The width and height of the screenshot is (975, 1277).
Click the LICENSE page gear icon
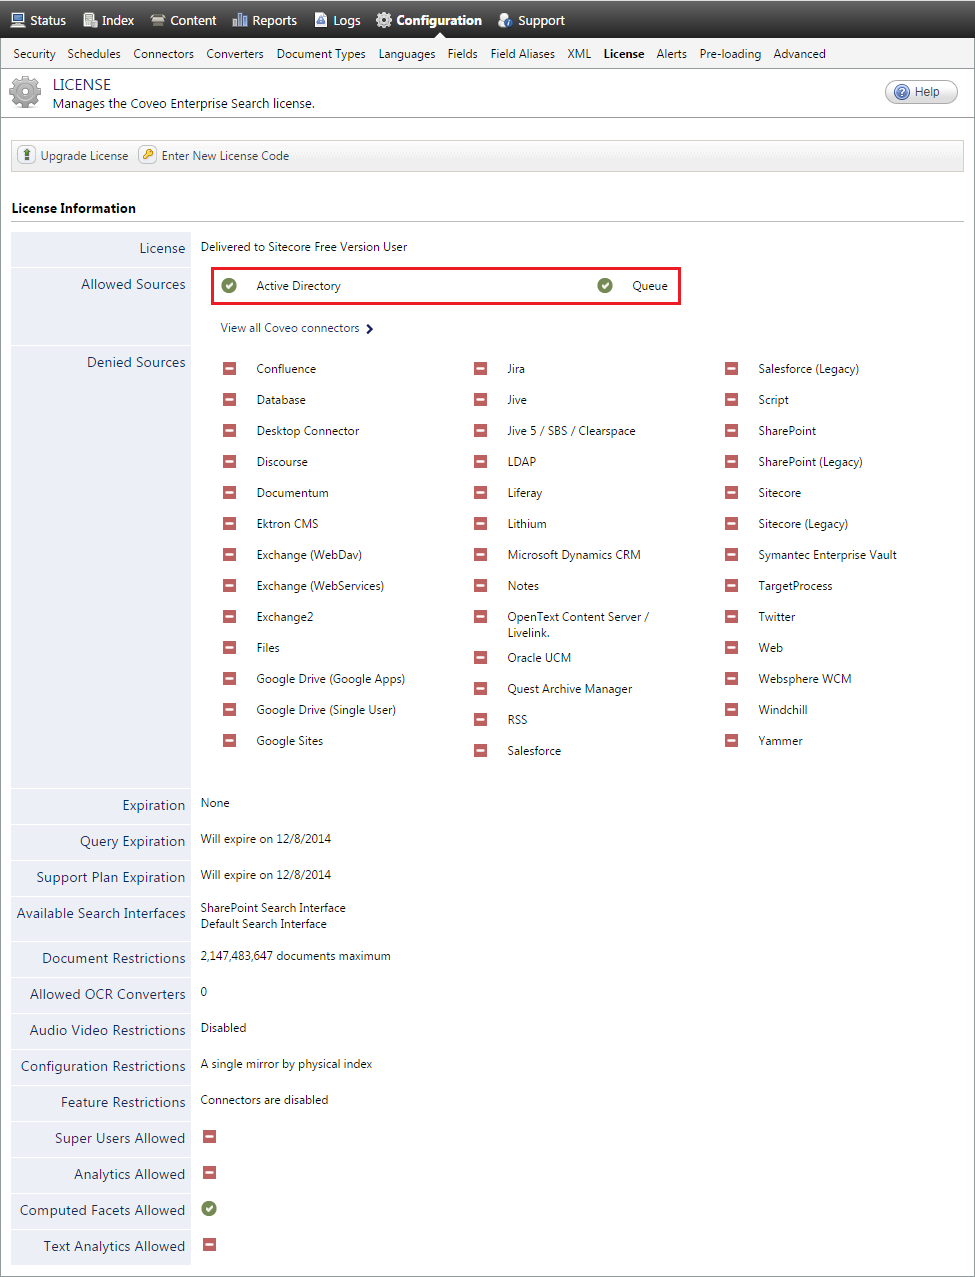[25, 91]
